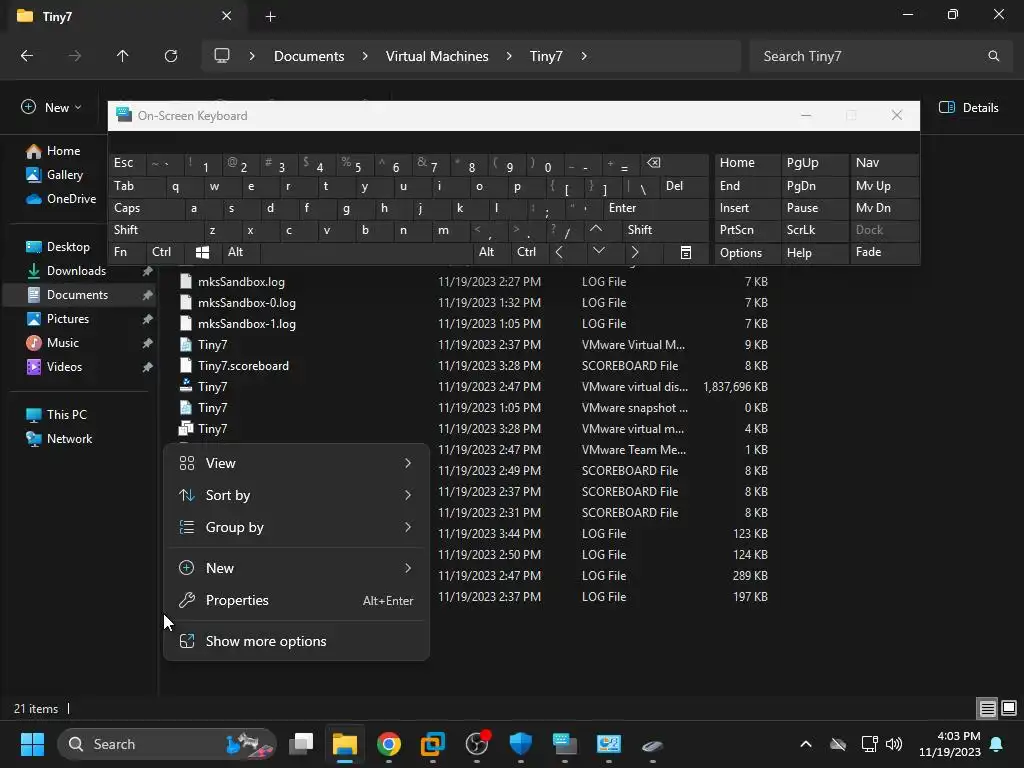Open Google Chrome from taskbar
This screenshot has height=768, width=1024.
tap(389, 744)
